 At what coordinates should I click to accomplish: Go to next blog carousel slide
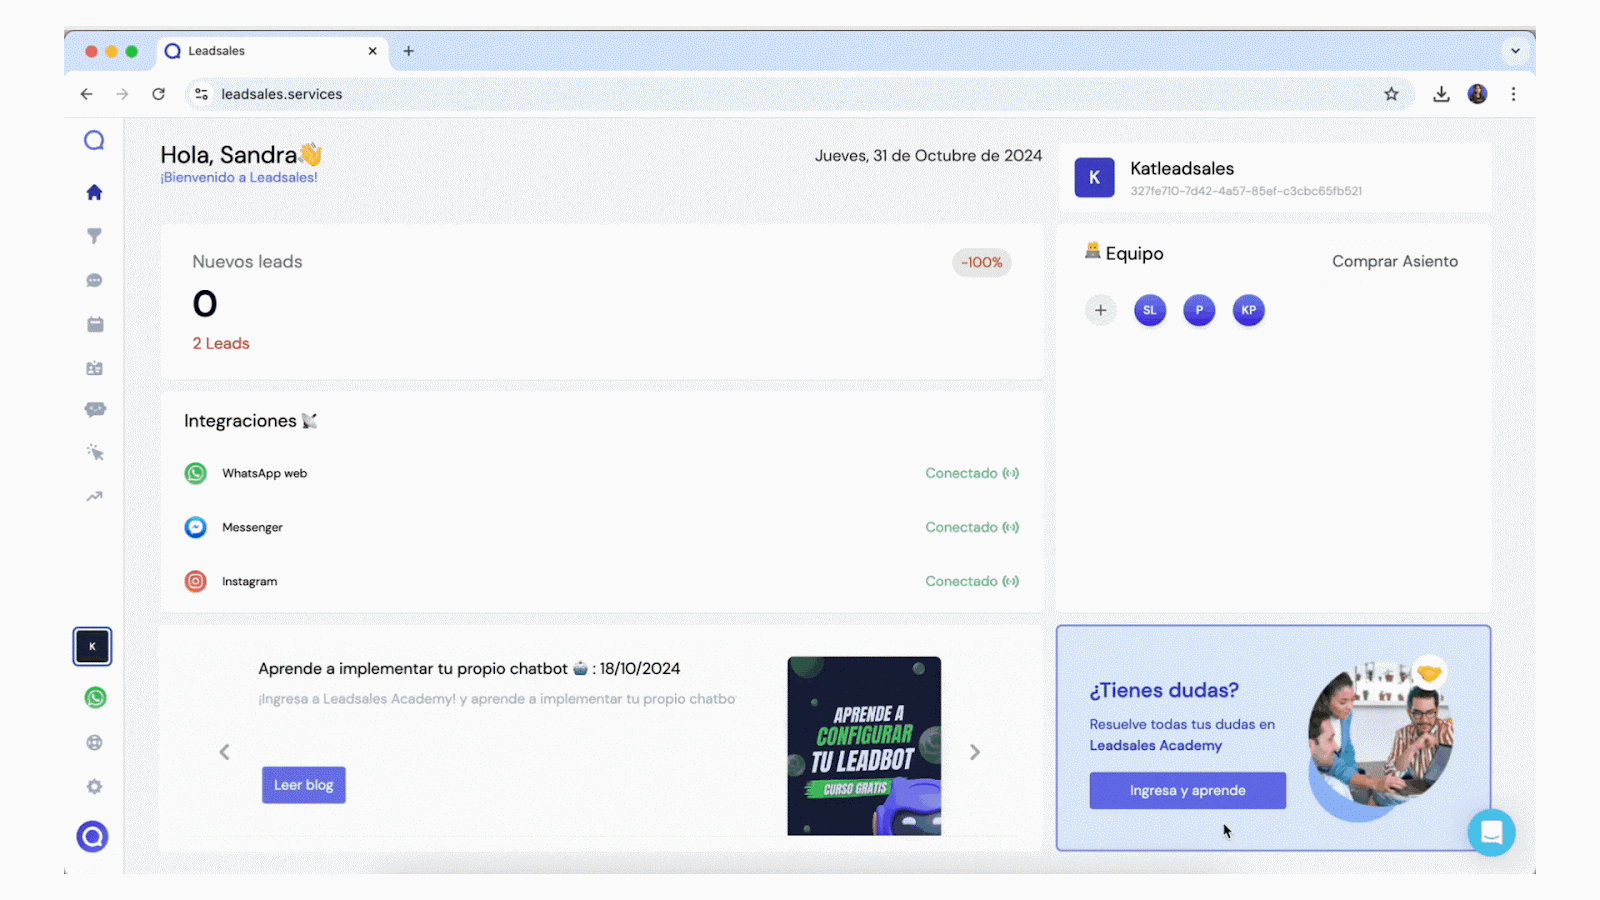click(x=974, y=752)
